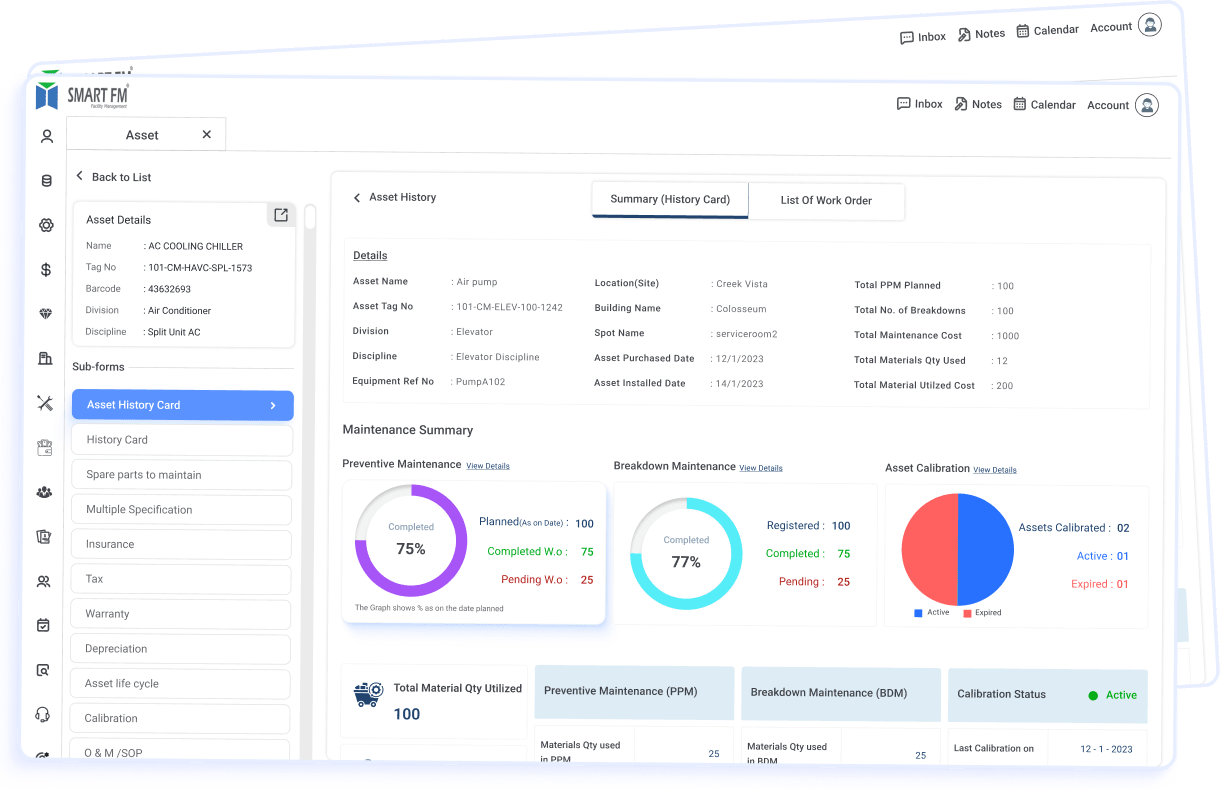Switch to the List Of Work Order tab
The width and height of the screenshot is (1221, 789).
(x=826, y=201)
